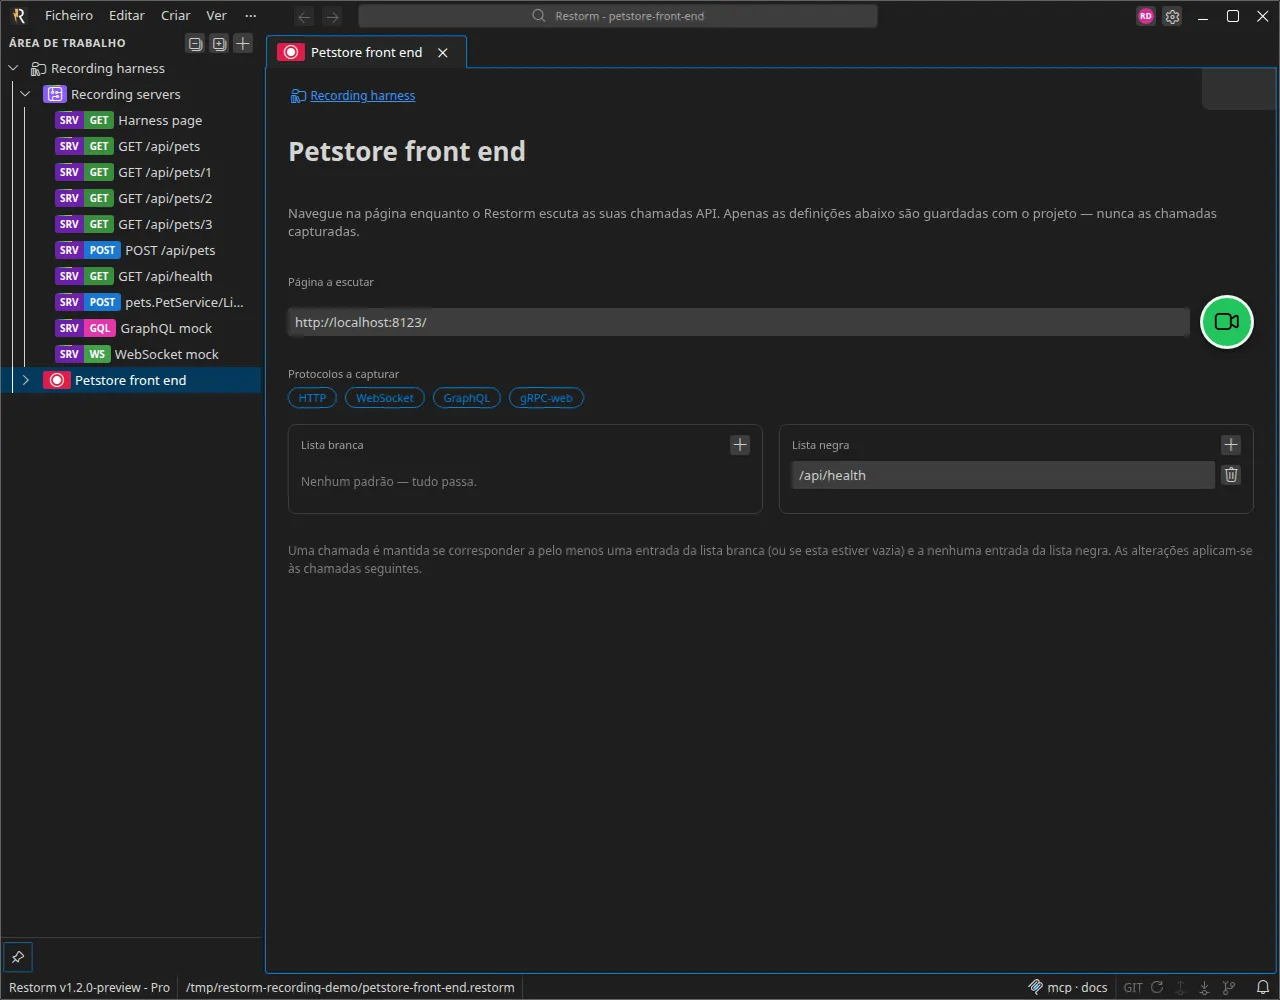Open the Ficheiro menu
The height and width of the screenshot is (1000, 1280).
tap(69, 15)
